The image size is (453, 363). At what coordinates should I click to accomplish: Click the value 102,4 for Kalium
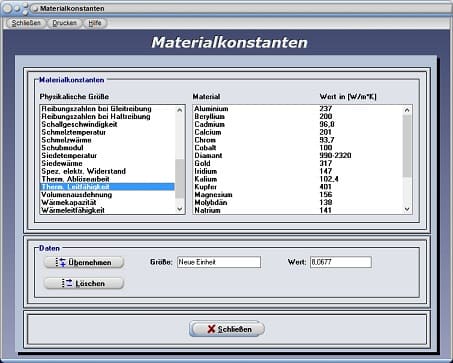point(329,179)
